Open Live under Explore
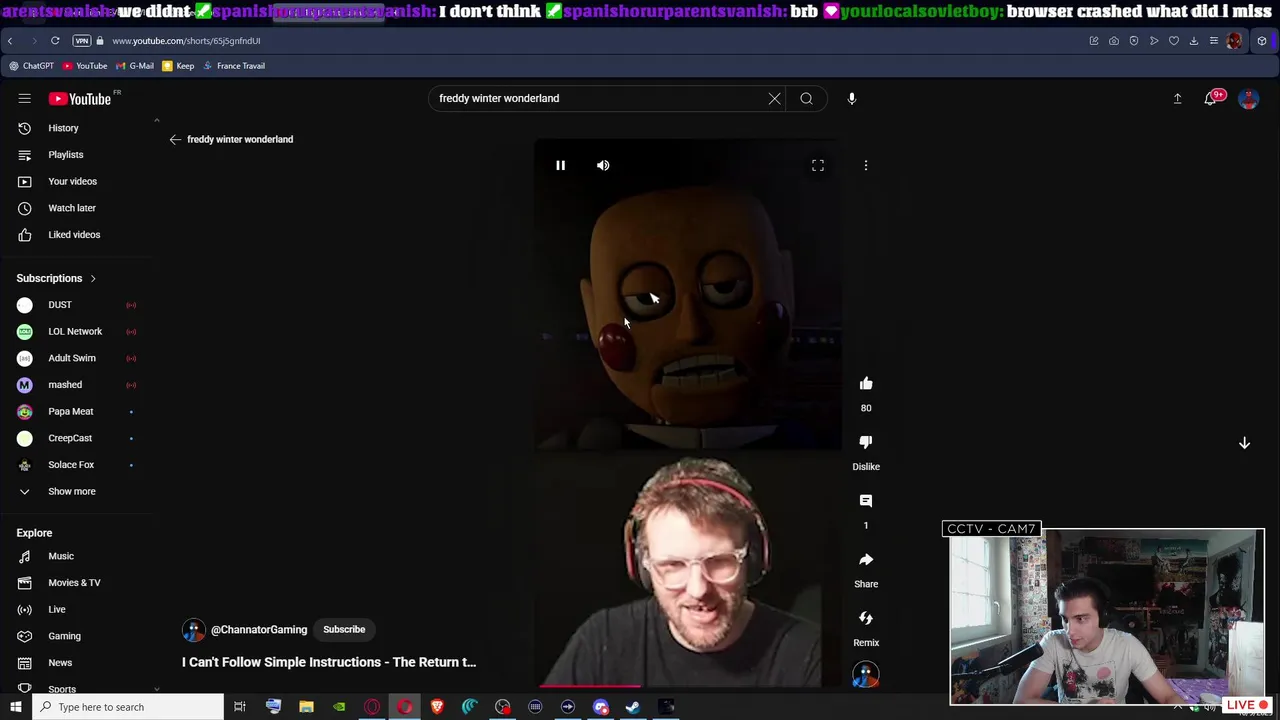 click(x=57, y=609)
